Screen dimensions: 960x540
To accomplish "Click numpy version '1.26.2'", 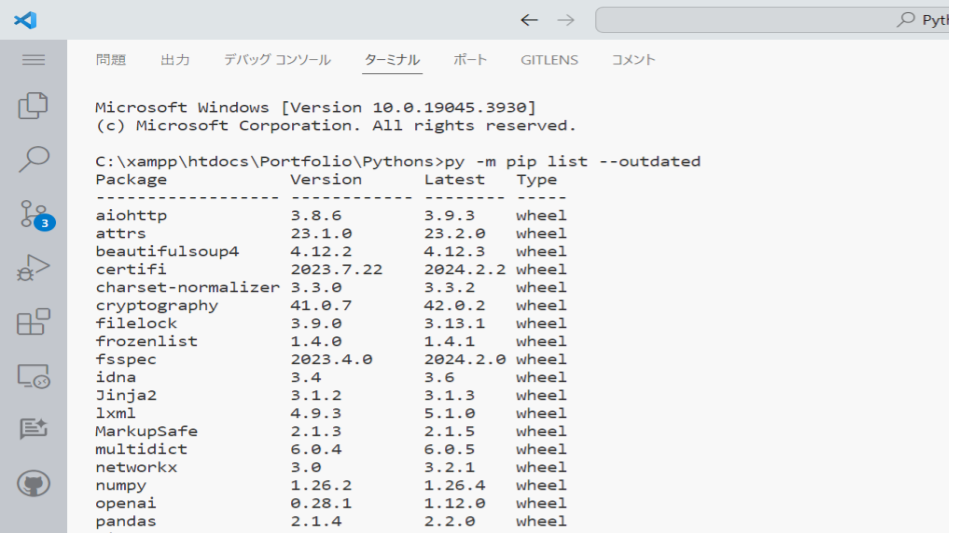I will pos(321,486).
